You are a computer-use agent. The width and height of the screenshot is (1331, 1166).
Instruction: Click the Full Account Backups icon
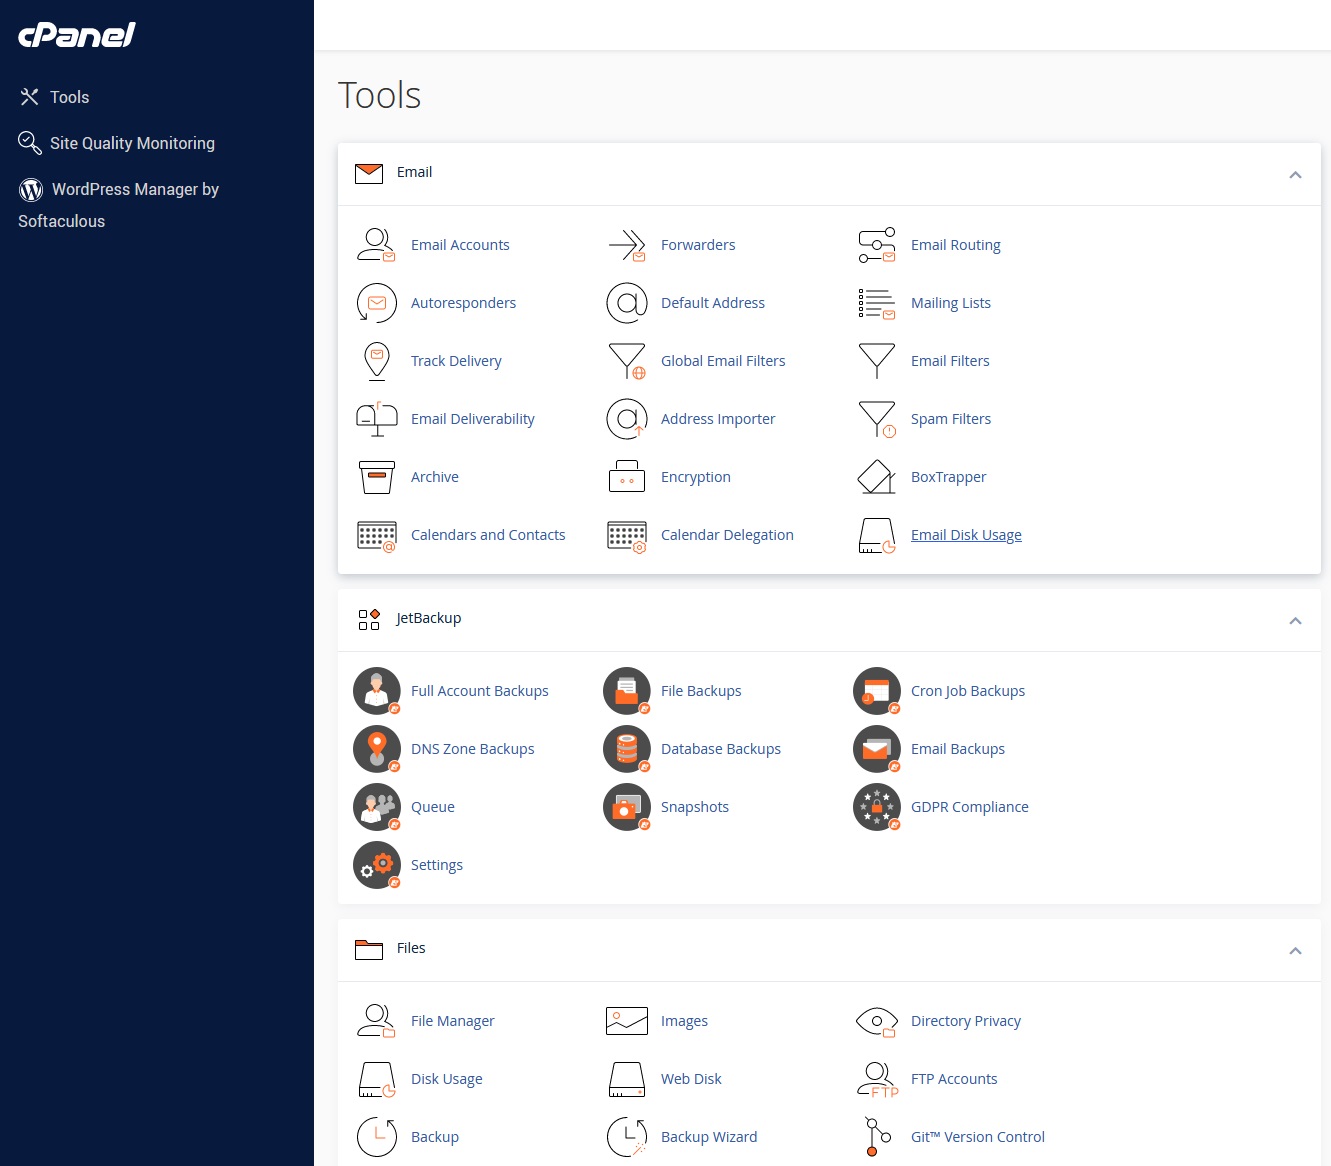pyautogui.click(x=377, y=691)
